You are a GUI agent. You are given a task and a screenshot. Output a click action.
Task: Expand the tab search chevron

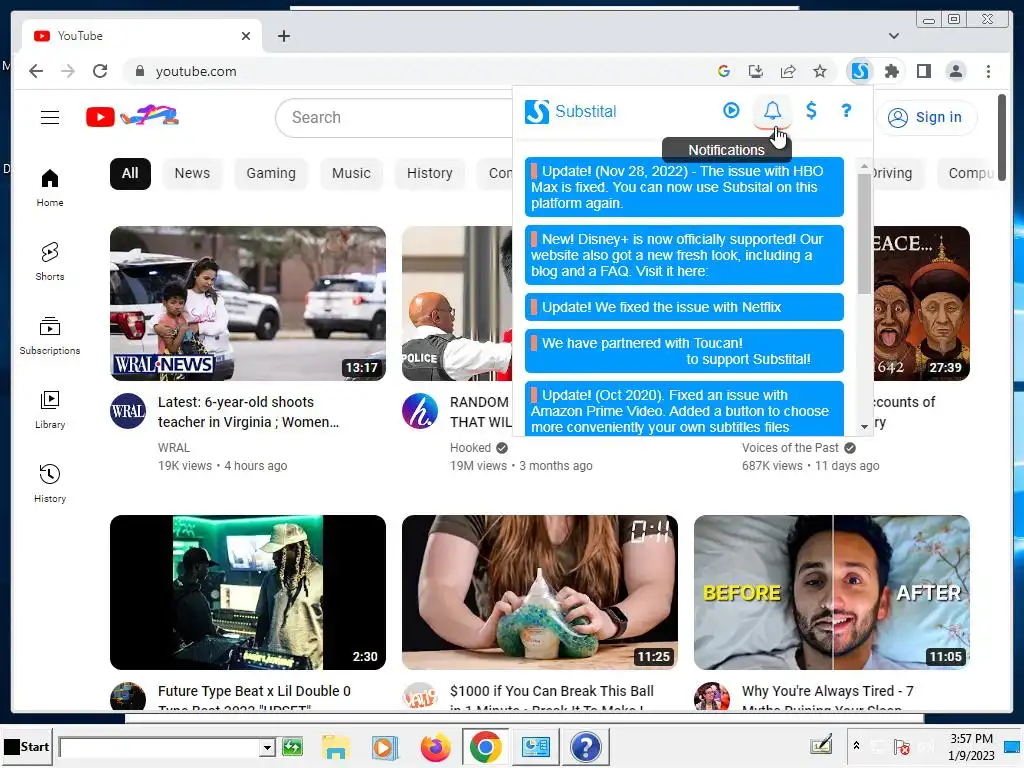(x=893, y=36)
